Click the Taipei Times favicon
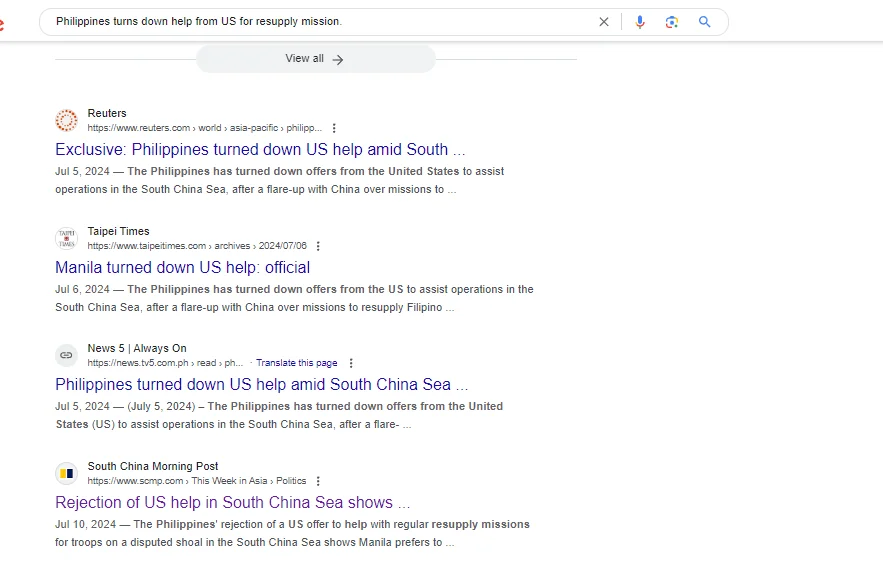Image resolution: width=883 pixels, height=576 pixels. point(66,238)
